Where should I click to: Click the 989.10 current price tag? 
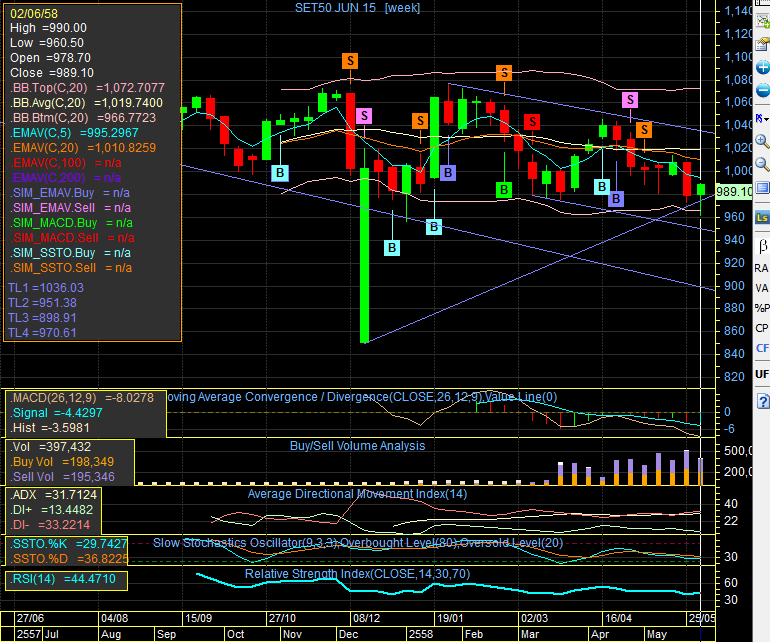(x=734, y=192)
